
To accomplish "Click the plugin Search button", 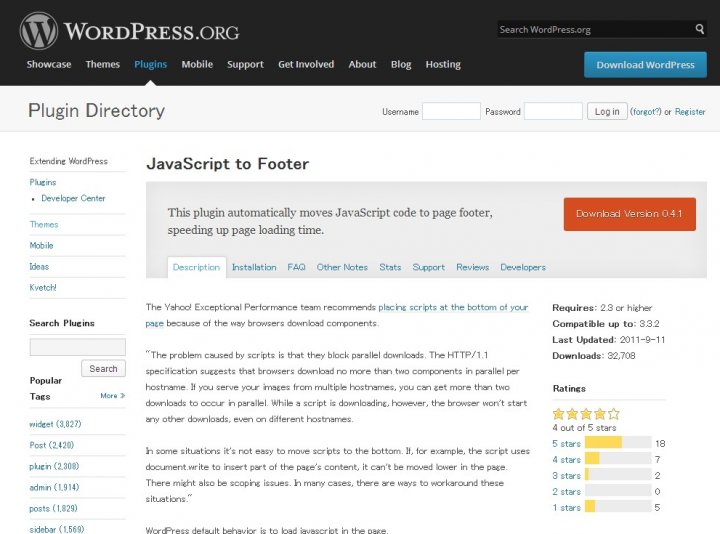I will [103, 369].
